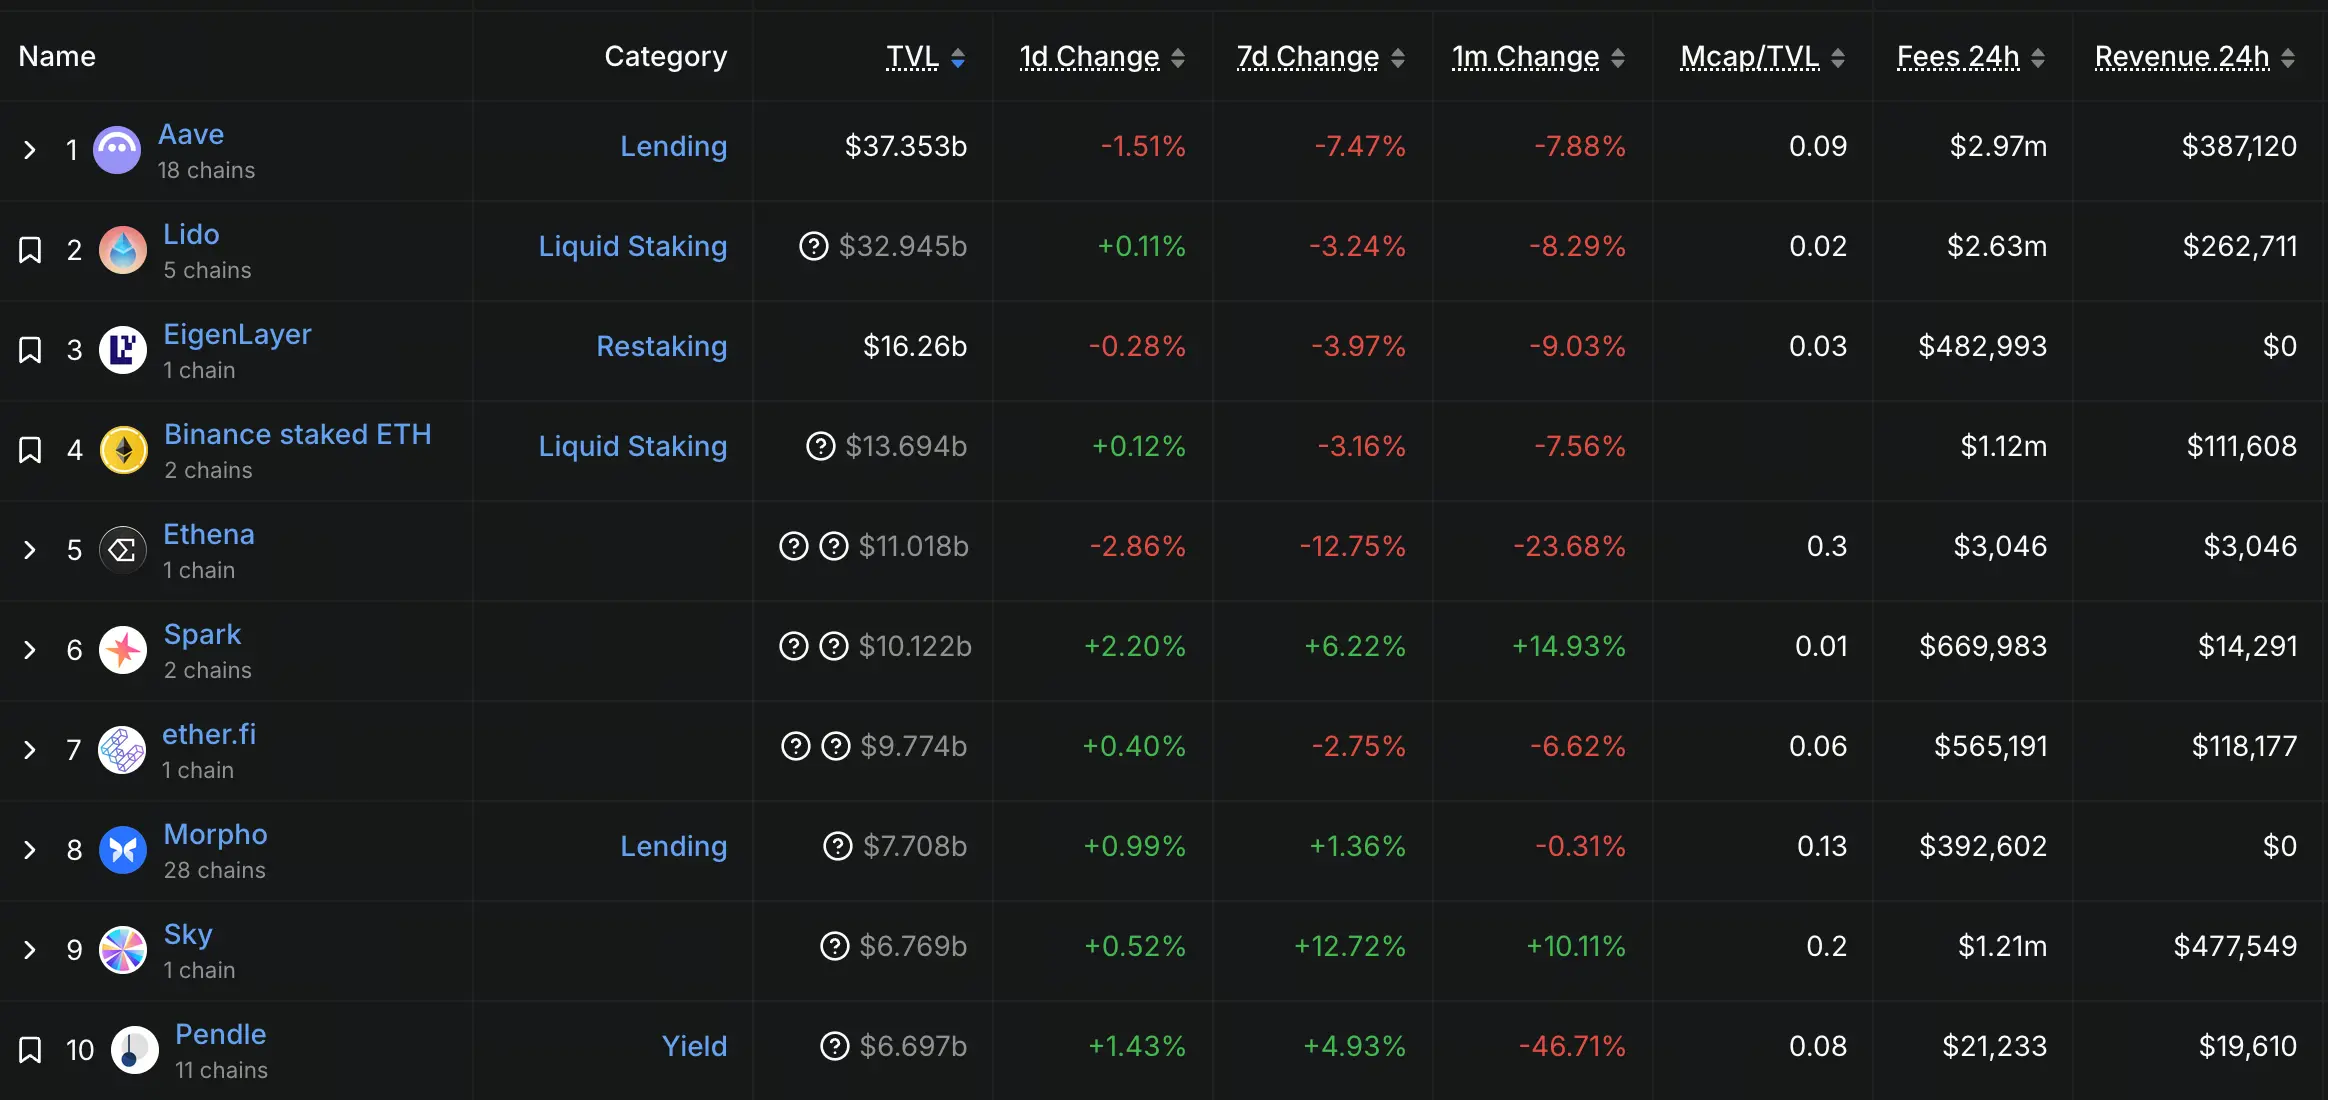2328x1100 pixels.
Task: Open the Binance staked ETH protocol link
Action: 298,434
